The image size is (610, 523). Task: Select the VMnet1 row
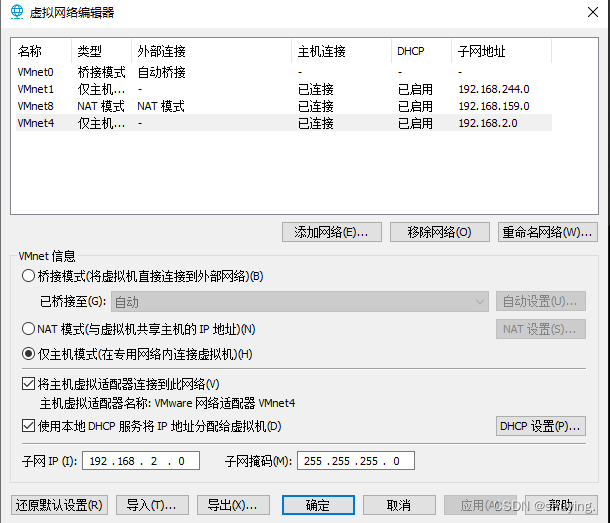284,89
